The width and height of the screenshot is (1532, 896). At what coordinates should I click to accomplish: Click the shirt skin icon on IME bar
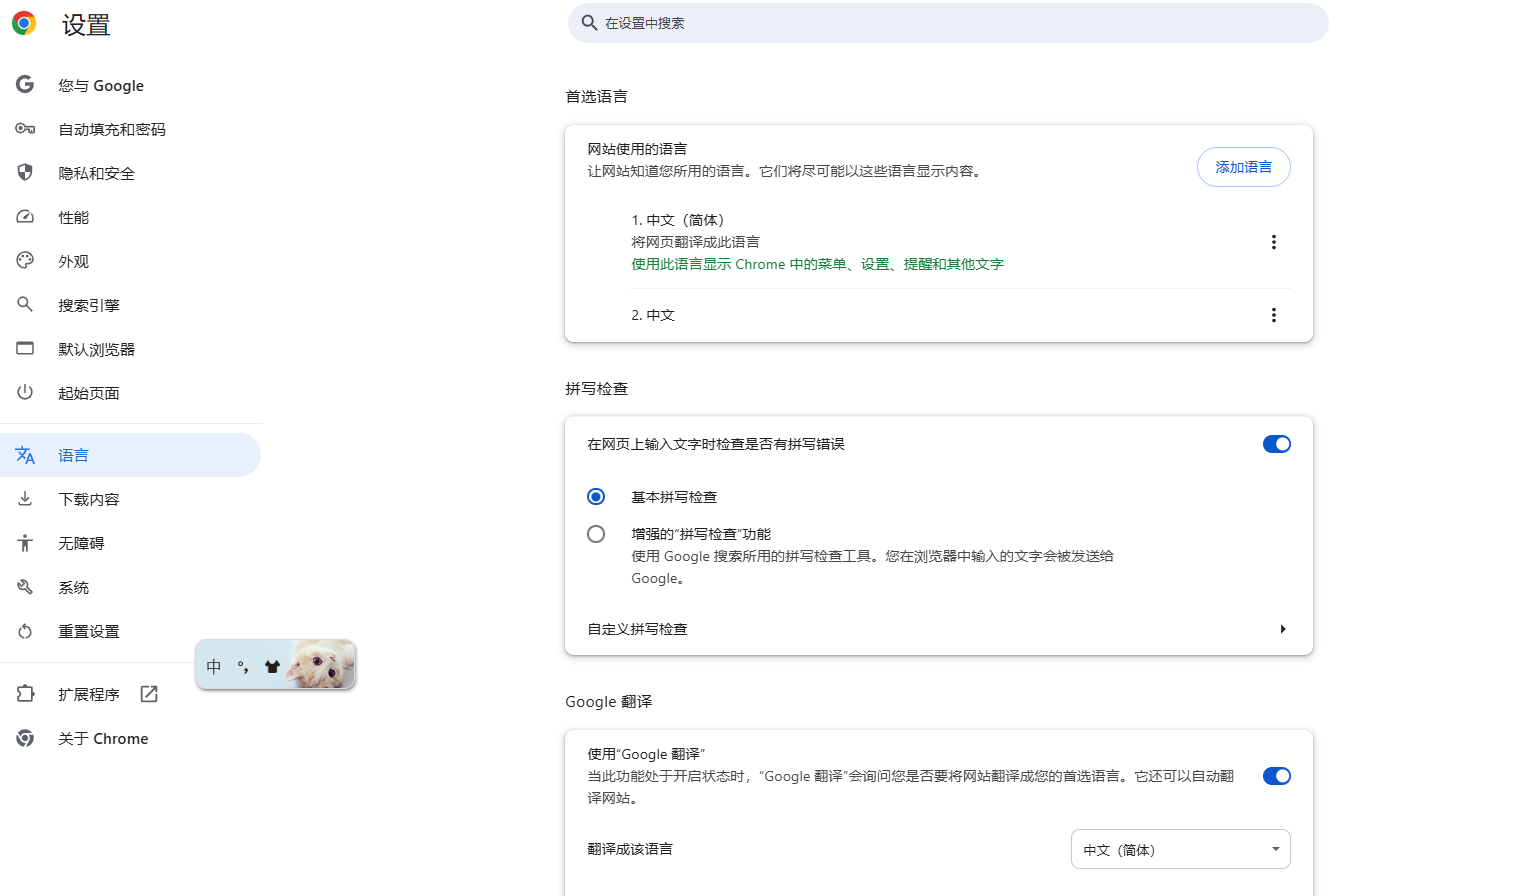tap(272, 666)
